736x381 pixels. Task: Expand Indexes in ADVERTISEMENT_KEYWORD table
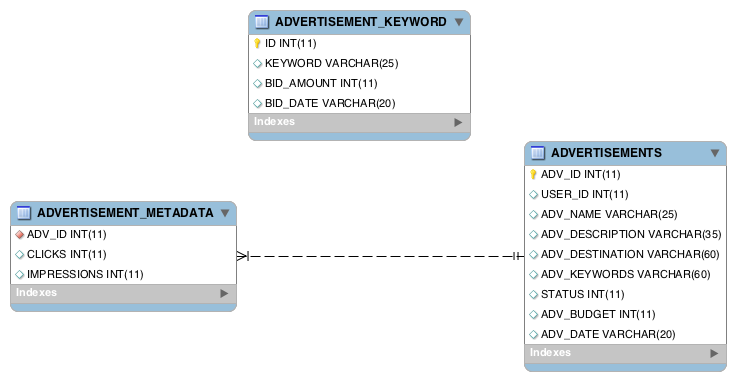458,122
